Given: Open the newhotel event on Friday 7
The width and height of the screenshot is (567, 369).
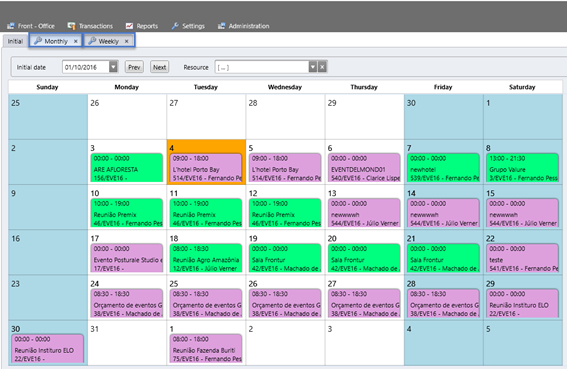Looking at the screenshot, I should coord(443,167).
